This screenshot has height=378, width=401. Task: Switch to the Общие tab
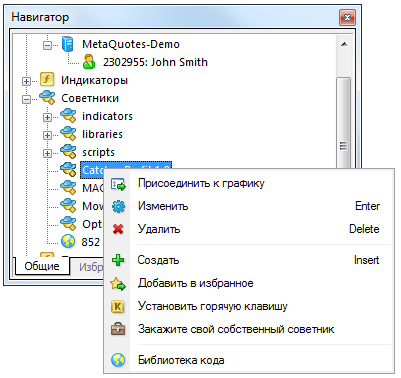tap(42, 266)
